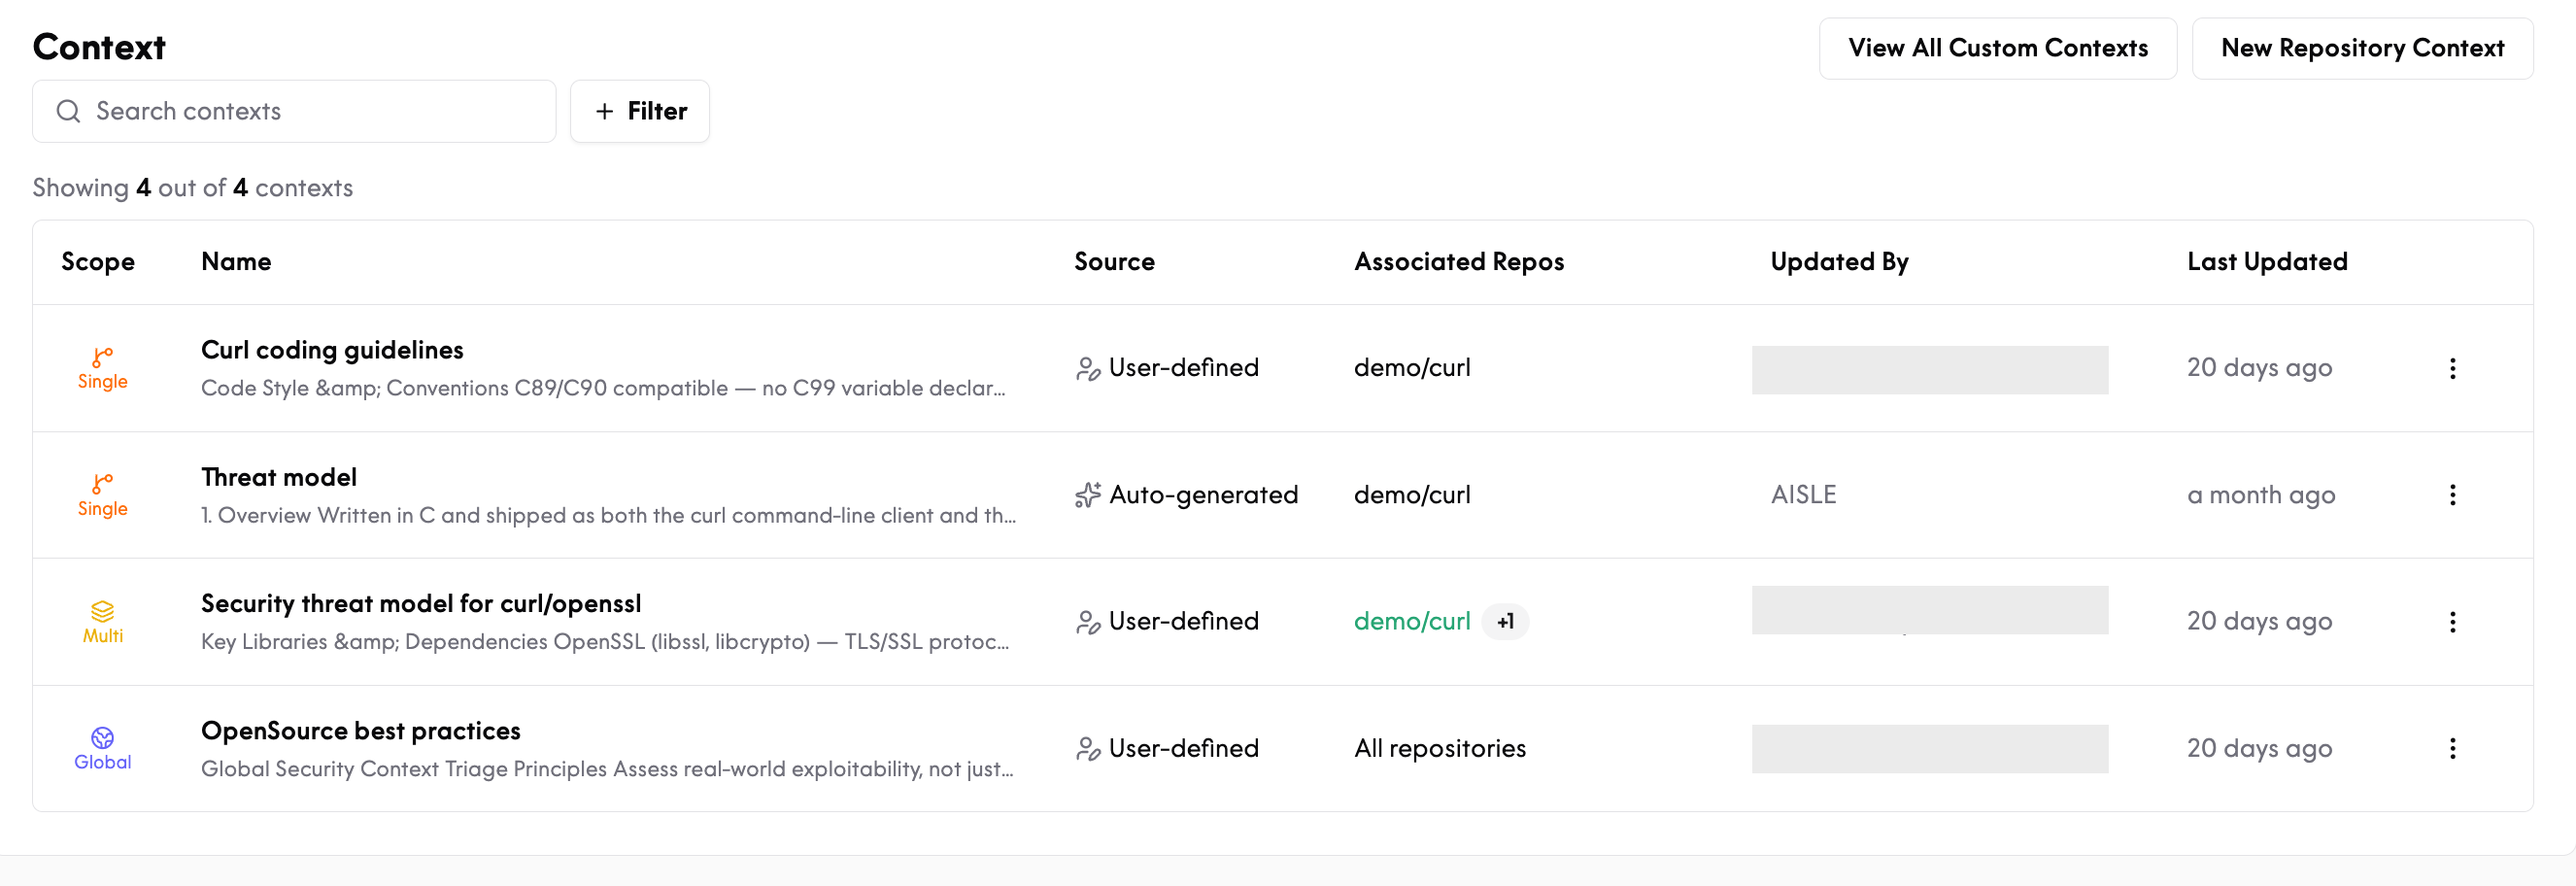This screenshot has height=886, width=2576.
Task: Open the OpenSource best practices context
Action: [x=361, y=731]
